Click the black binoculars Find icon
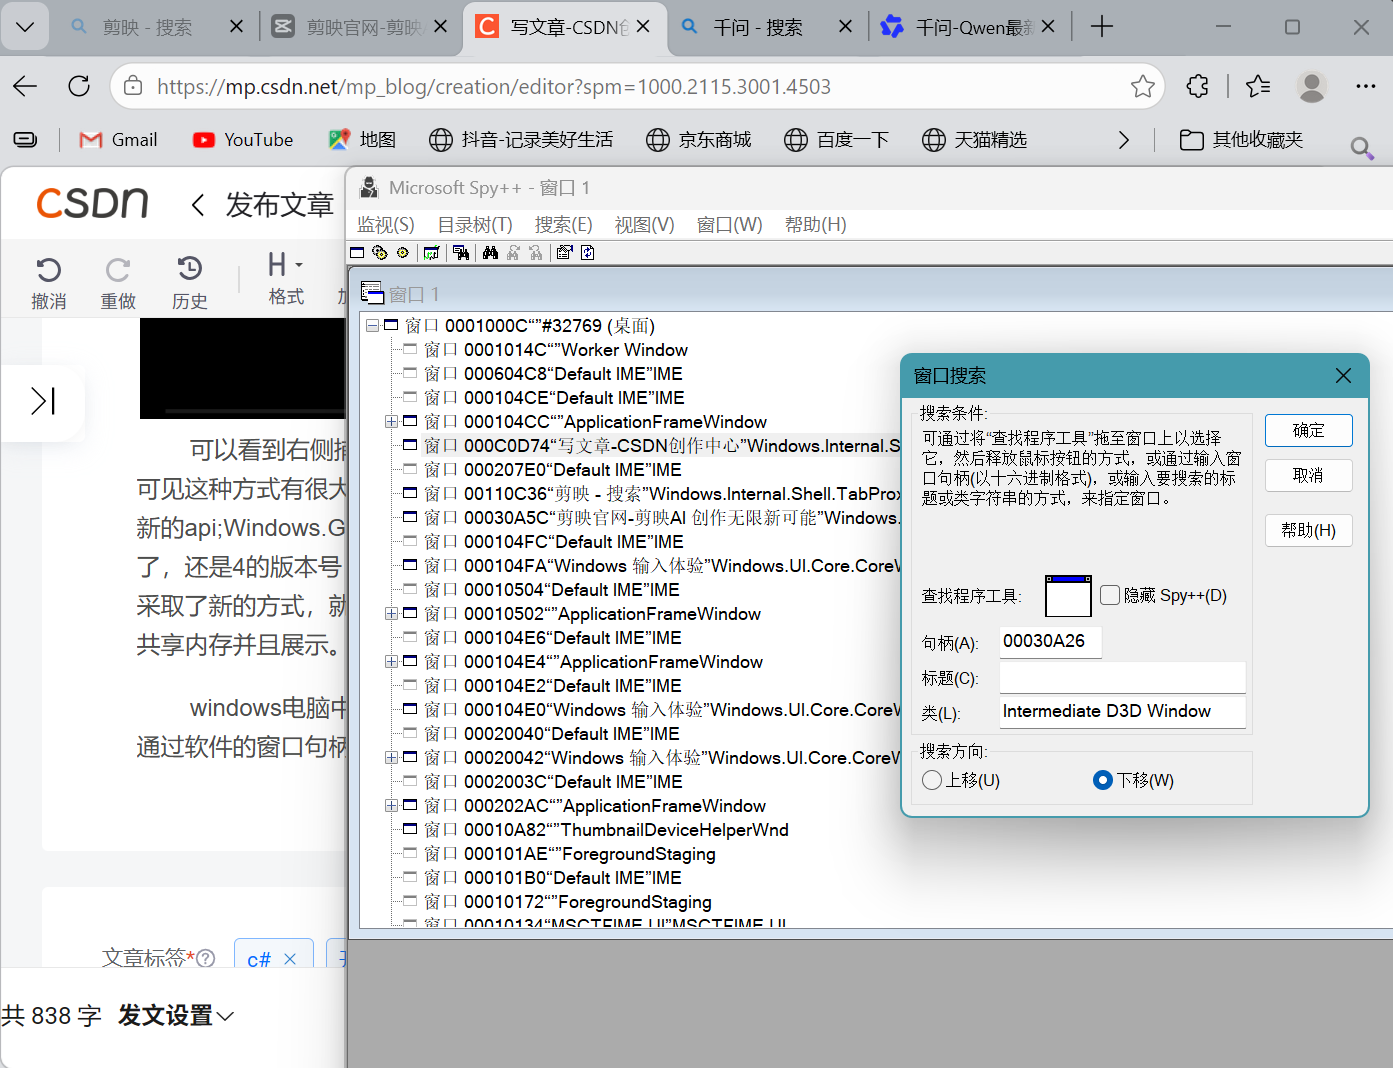 490,253
